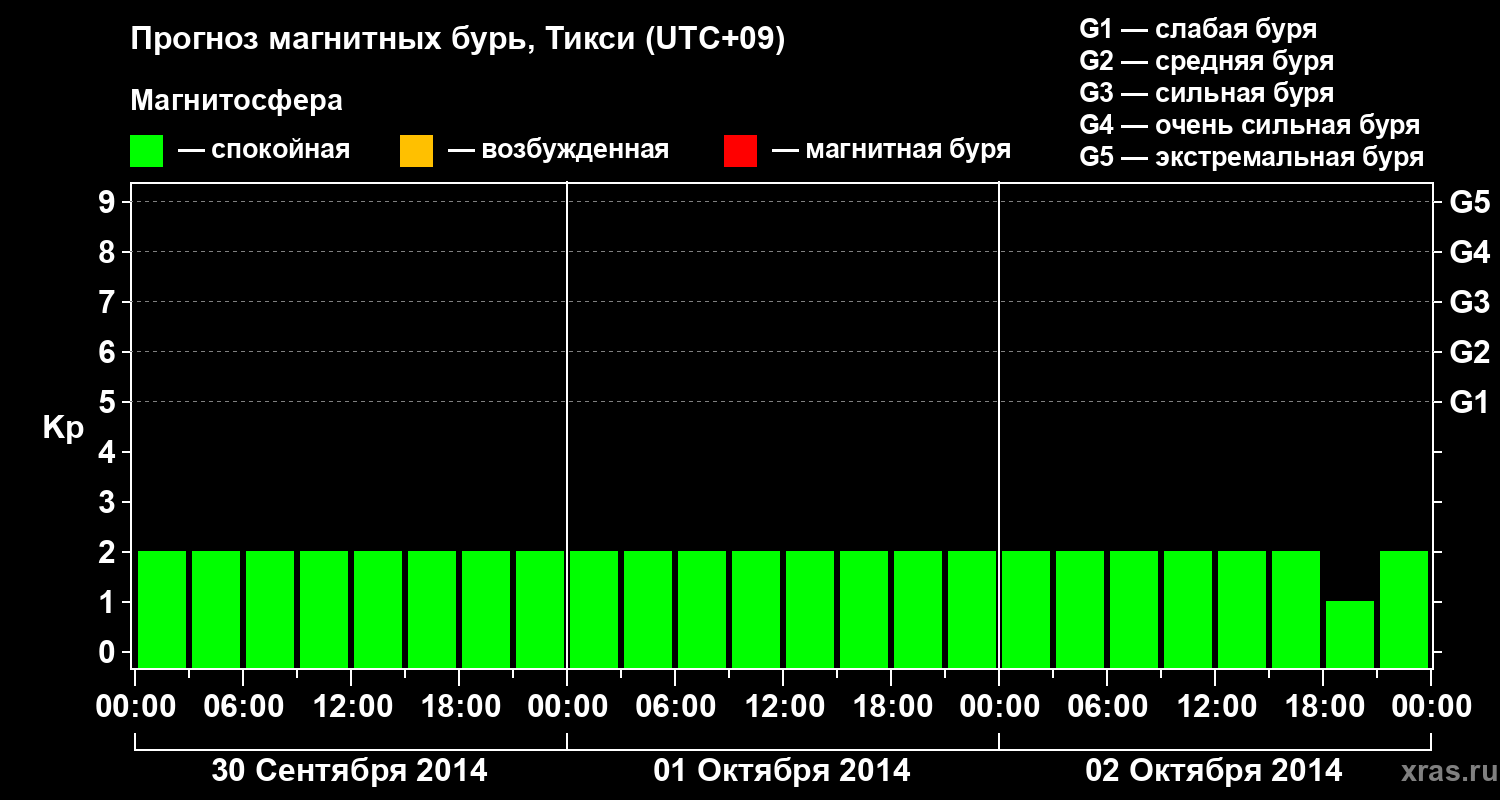Click the '12:00' time label under 01 Октября
Image resolution: width=1500 pixels, height=800 pixels.
783,707
